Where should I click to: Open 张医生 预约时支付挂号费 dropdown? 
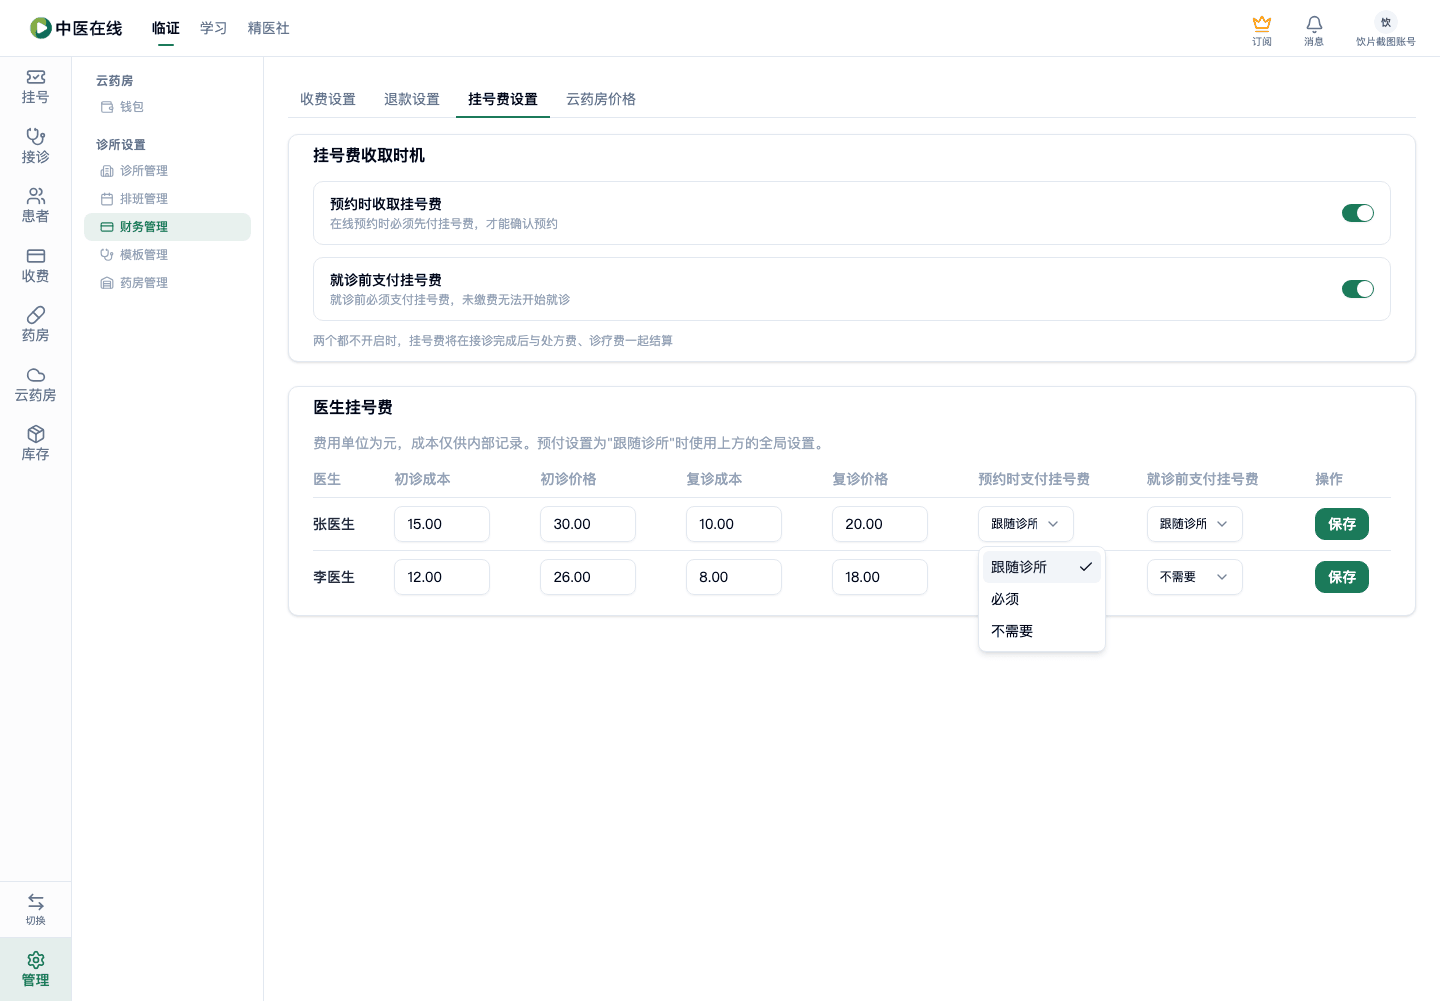(1026, 524)
